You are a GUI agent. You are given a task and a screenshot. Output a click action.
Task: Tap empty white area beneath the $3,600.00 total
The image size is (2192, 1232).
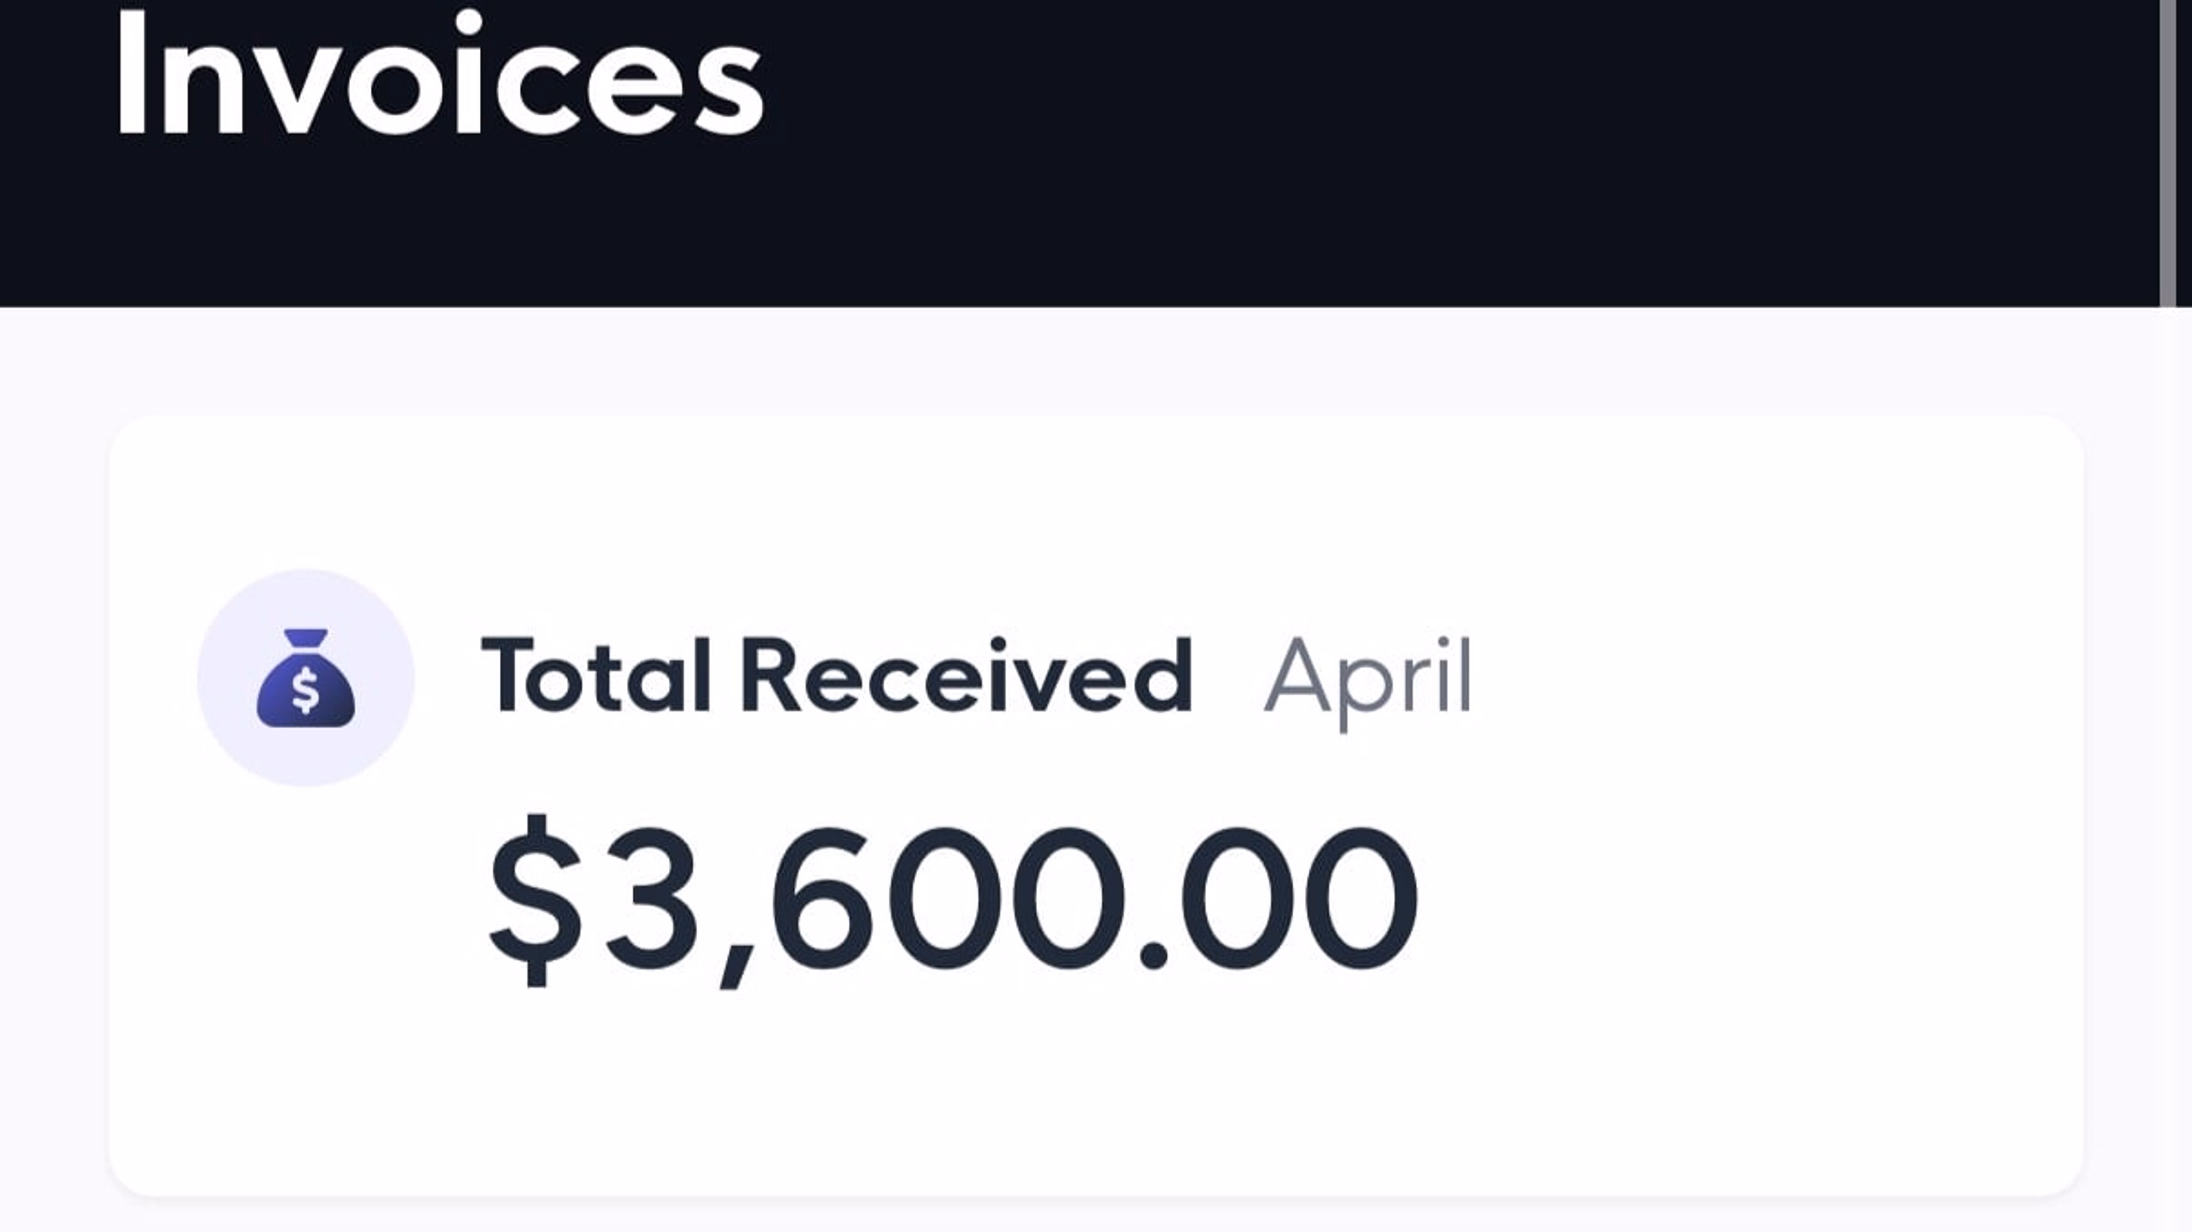952,1090
